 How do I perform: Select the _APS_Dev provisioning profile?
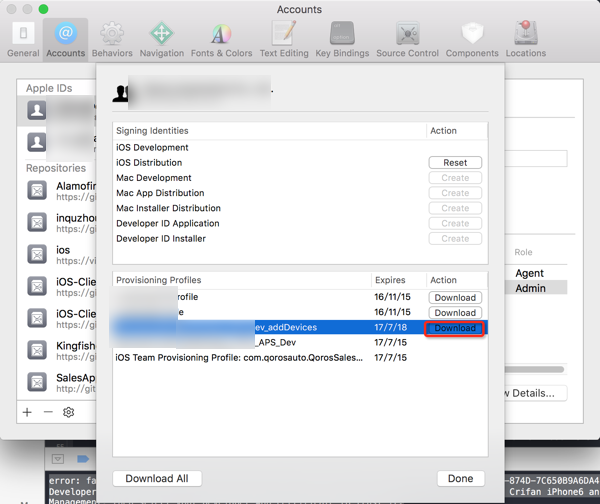coord(300,343)
